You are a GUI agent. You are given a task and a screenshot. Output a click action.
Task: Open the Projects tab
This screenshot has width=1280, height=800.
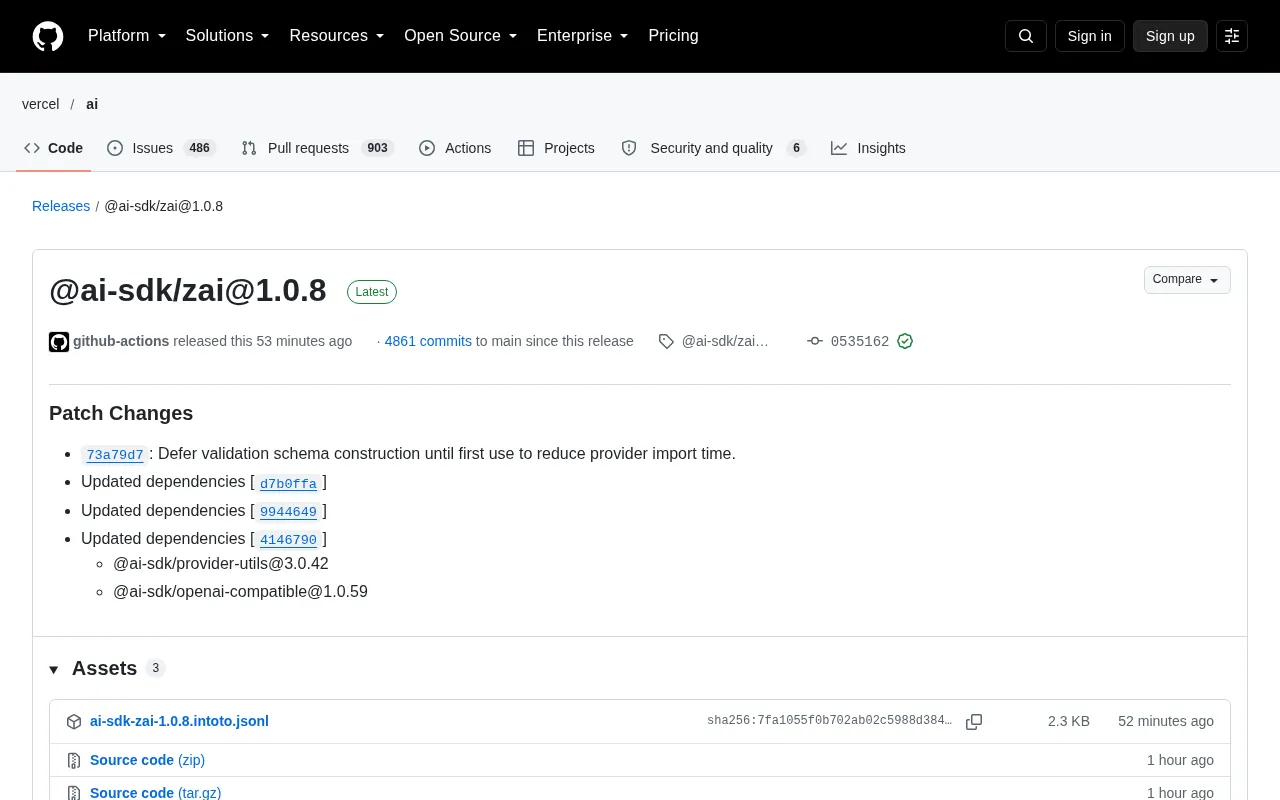556,148
